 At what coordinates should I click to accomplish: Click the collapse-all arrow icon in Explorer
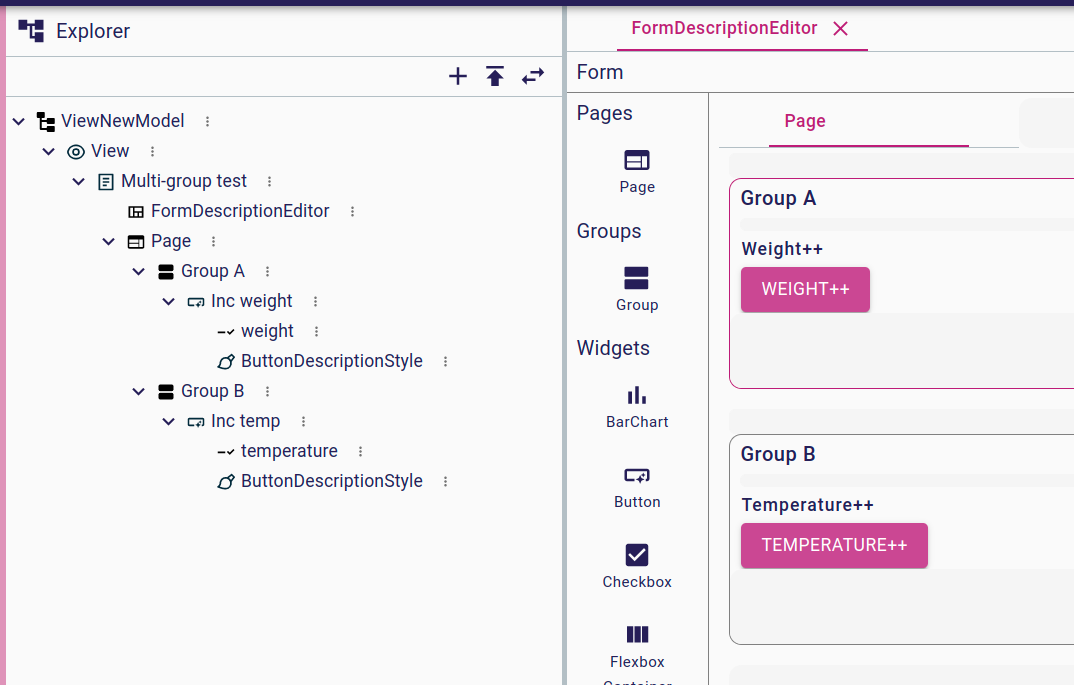tap(495, 76)
